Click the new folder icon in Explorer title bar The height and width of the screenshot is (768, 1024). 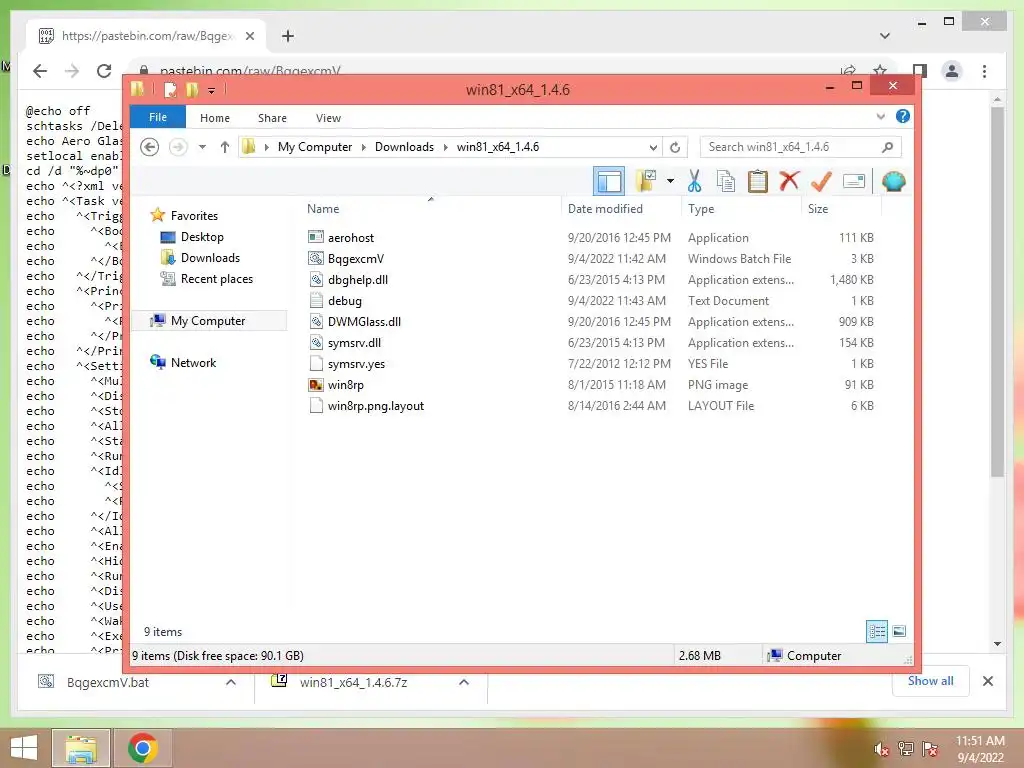[x=192, y=89]
